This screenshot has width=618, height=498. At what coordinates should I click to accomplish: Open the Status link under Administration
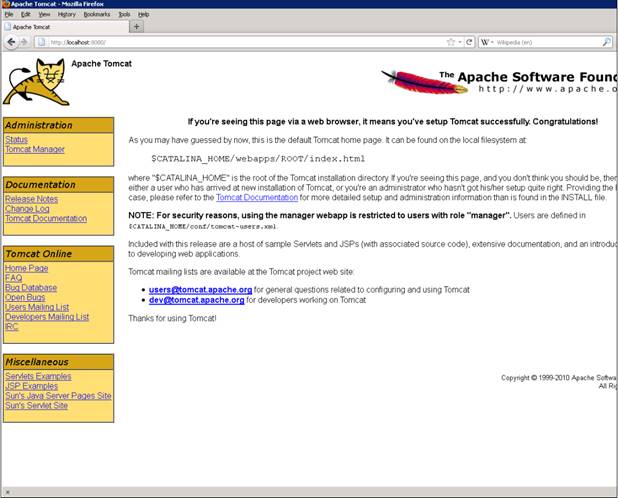[16, 140]
